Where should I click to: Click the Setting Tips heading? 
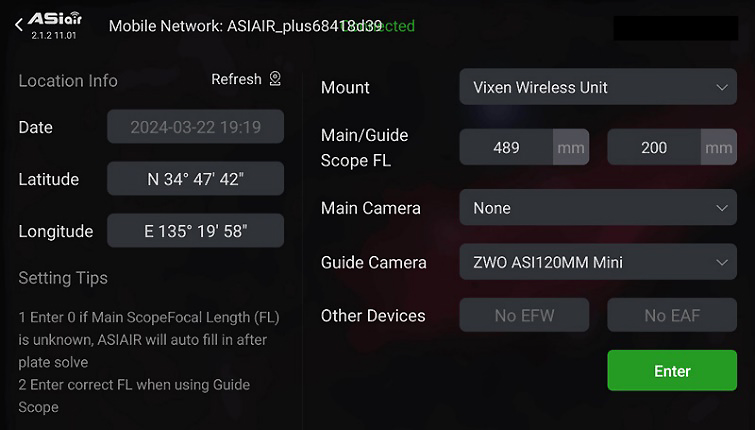[63, 278]
